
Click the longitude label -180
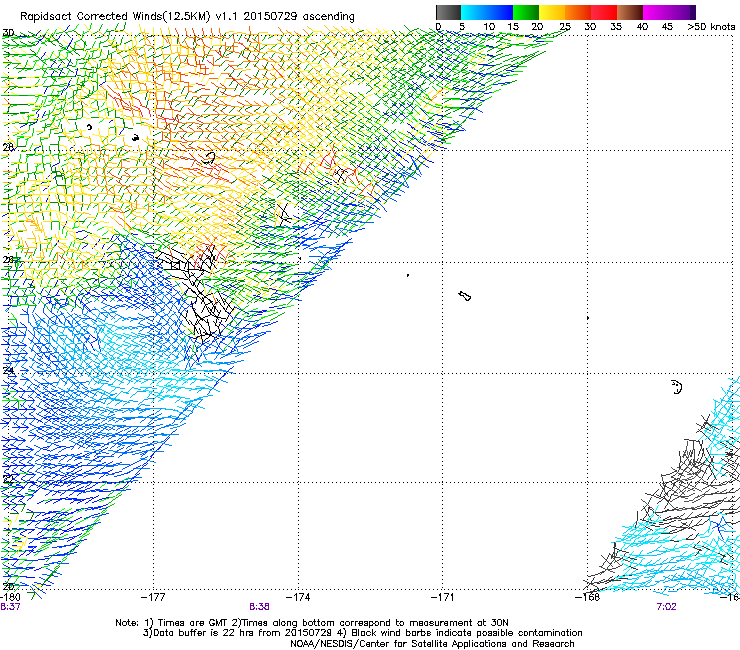coord(10,597)
